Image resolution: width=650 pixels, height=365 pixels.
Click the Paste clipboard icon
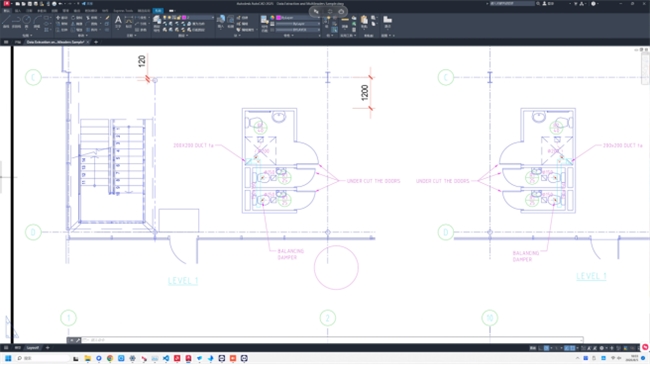(x=364, y=21)
